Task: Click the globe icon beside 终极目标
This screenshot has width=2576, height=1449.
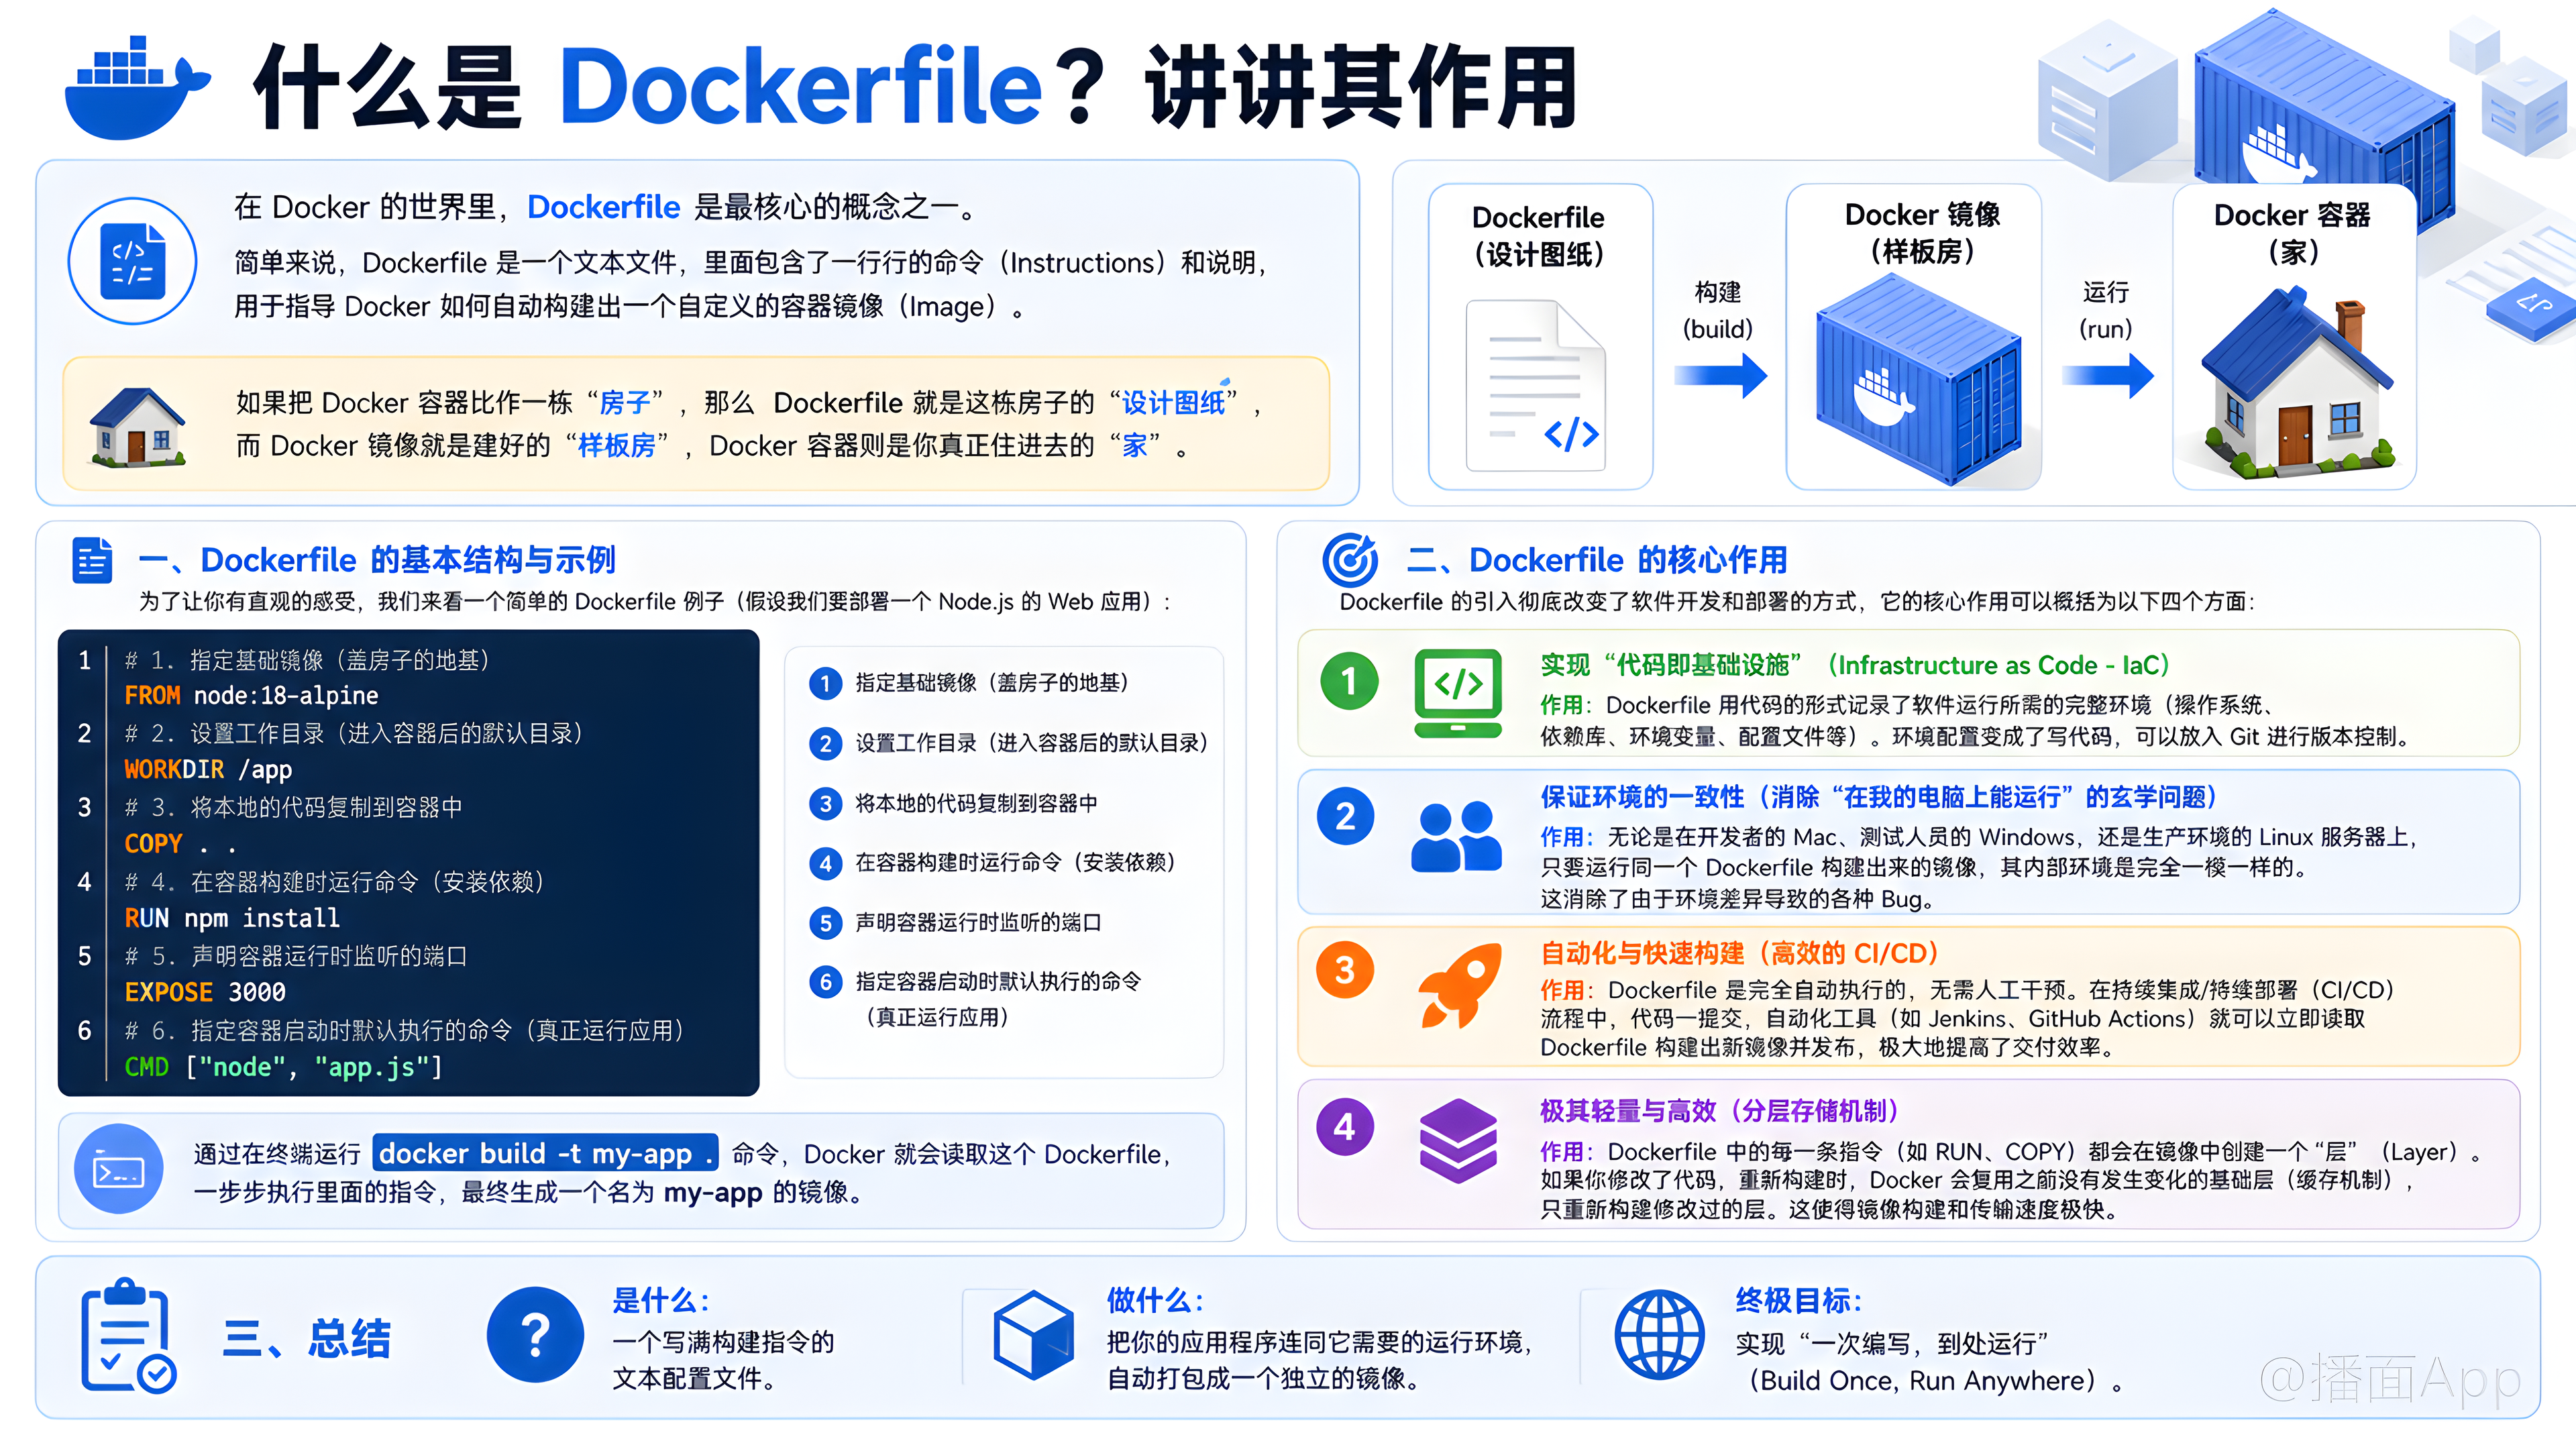Action: coord(1660,1335)
